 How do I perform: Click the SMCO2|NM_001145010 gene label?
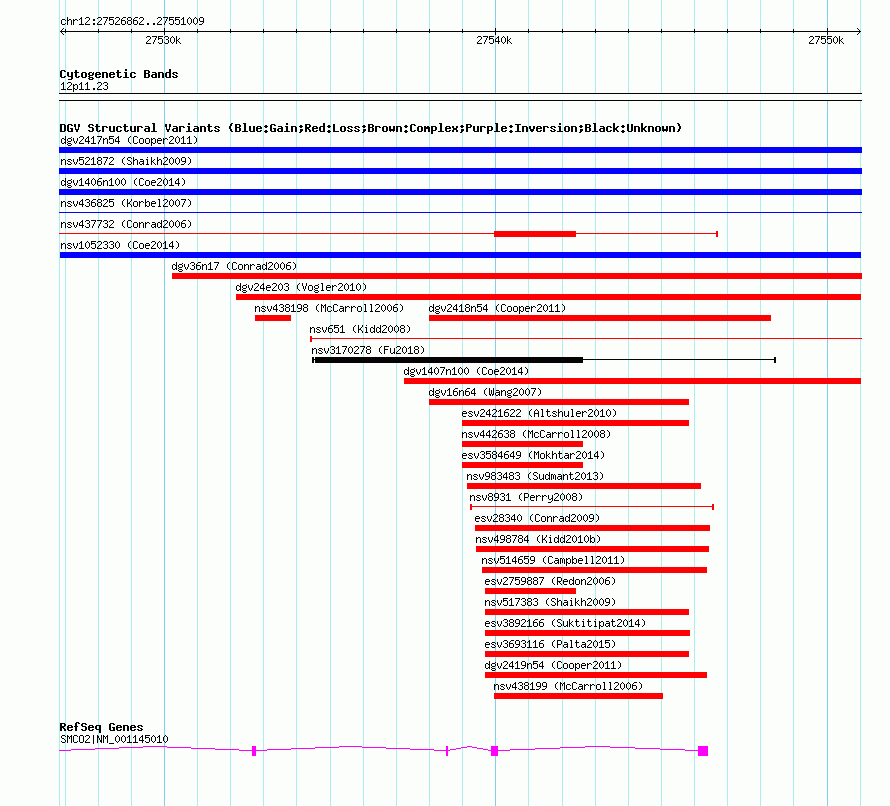pos(114,739)
